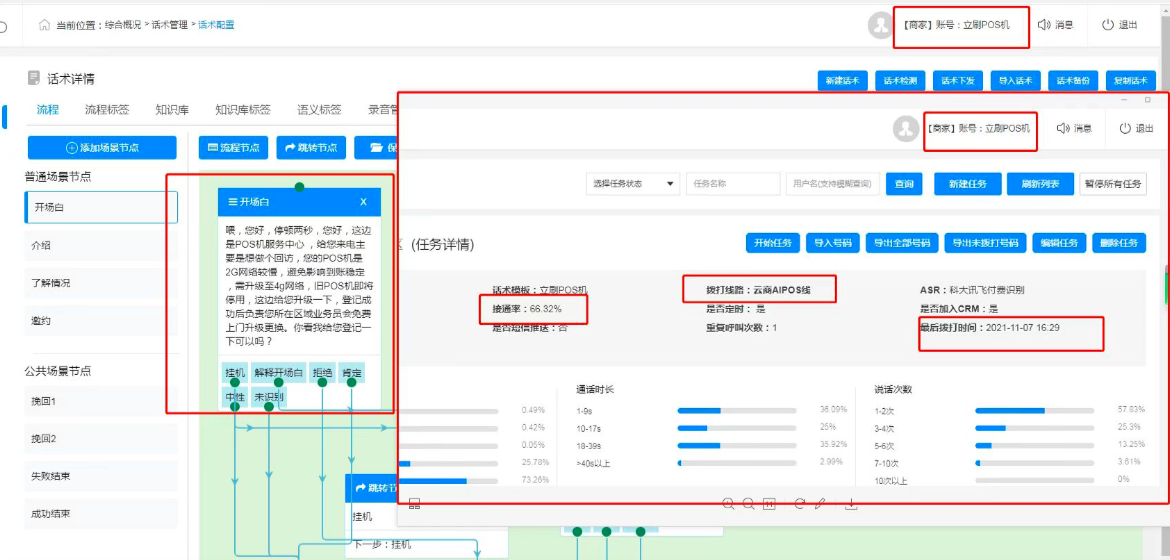The height and width of the screenshot is (560, 1170).
Task: Click the 添加场景节点 button
Action: click(101, 148)
